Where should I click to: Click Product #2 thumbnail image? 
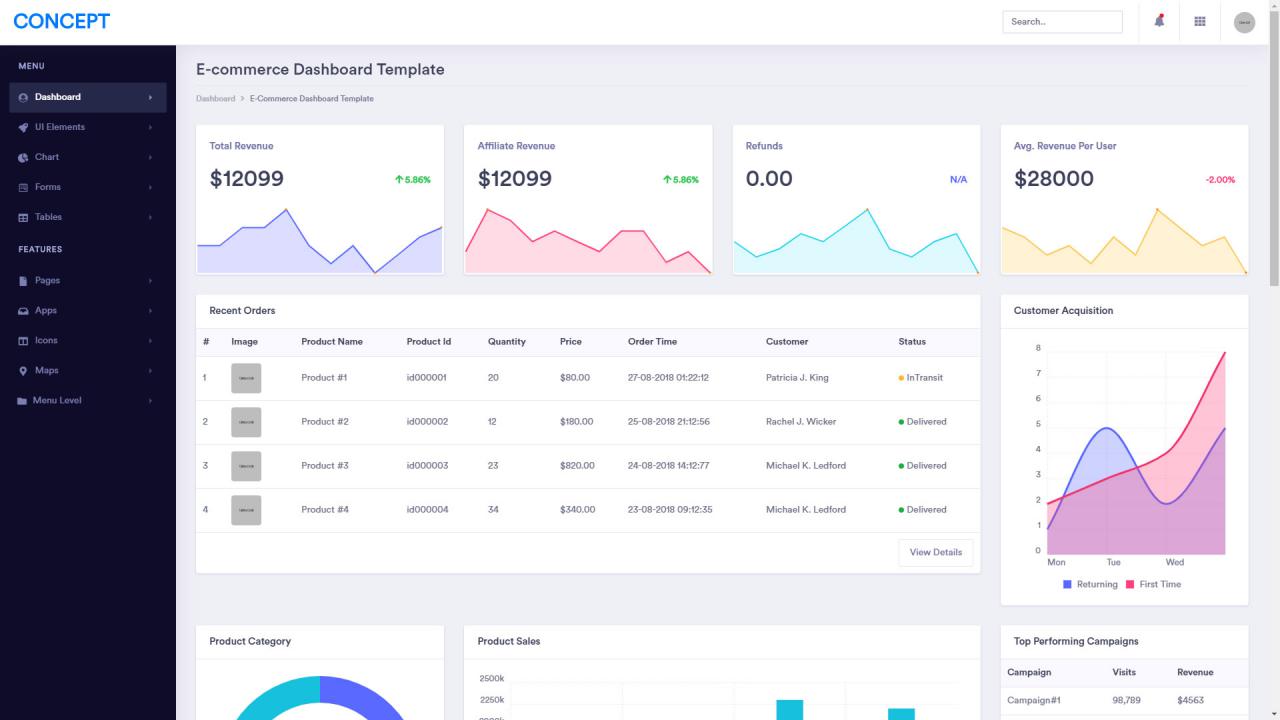(x=246, y=422)
